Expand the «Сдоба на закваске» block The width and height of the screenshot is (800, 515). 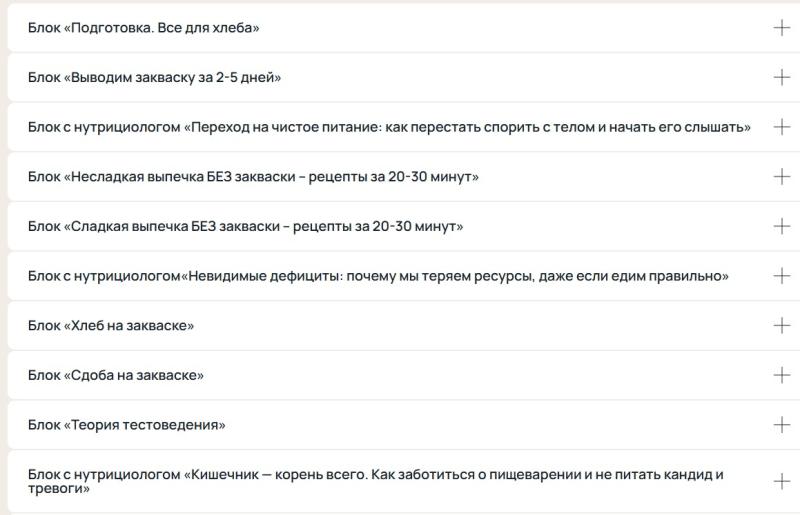click(x=116, y=375)
